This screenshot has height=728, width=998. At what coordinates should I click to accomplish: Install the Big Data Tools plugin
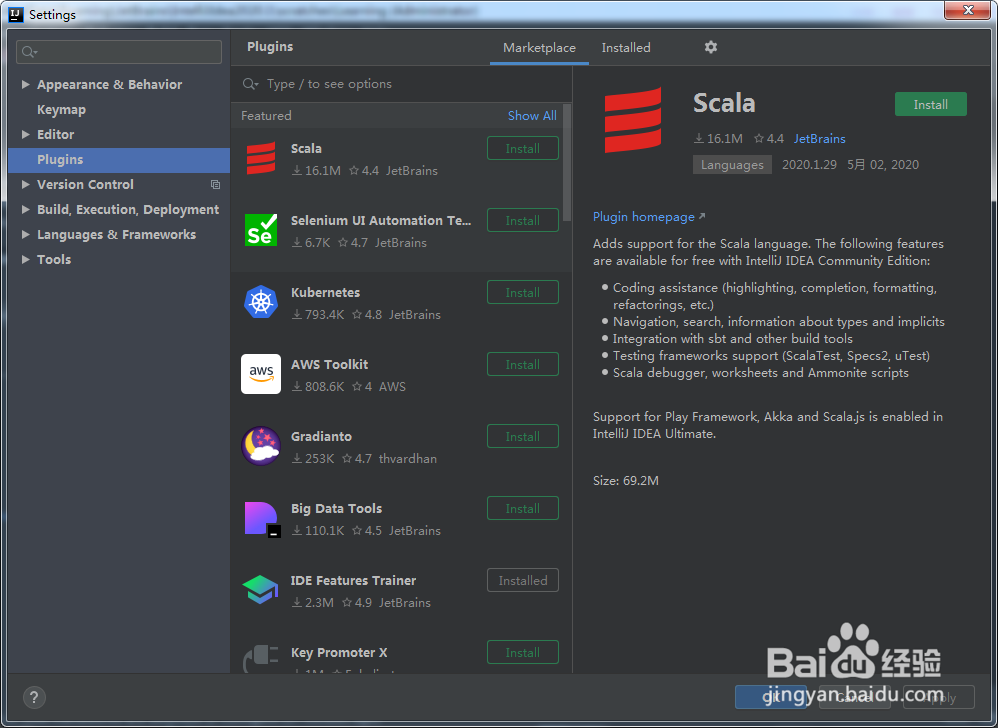(523, 508)
